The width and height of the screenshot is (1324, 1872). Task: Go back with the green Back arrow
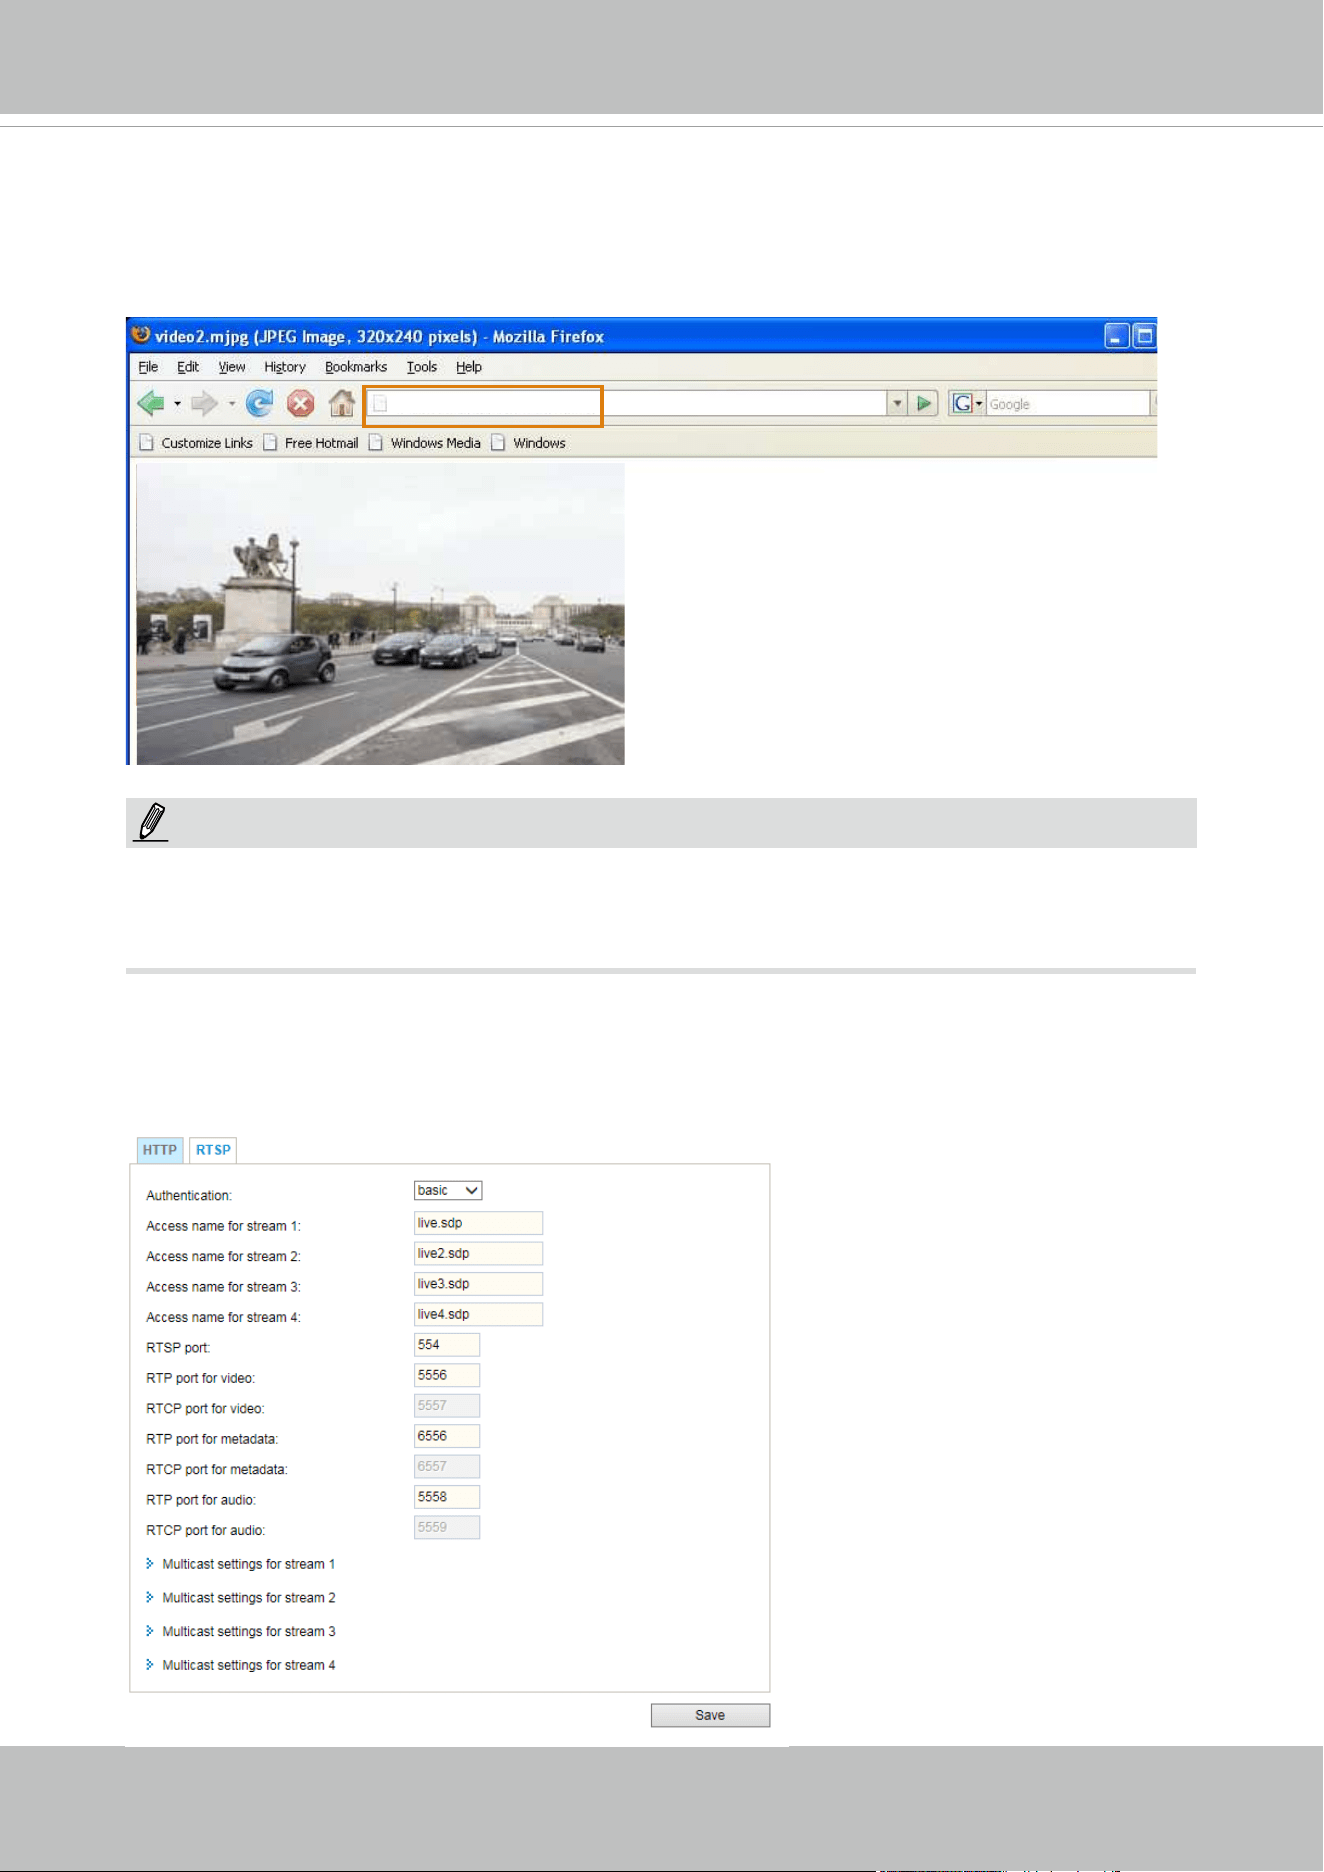pos(151,404)
